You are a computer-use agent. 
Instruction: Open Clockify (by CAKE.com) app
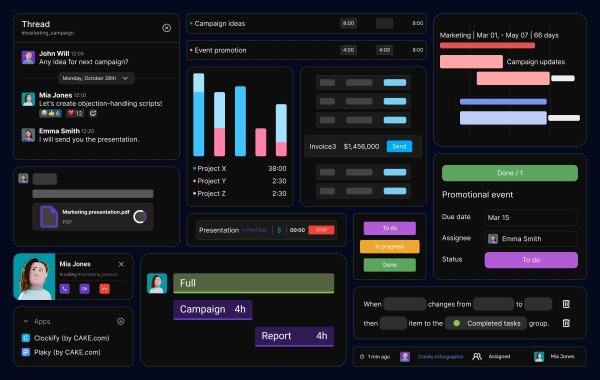pyautogui.click(x=72, y=338)
